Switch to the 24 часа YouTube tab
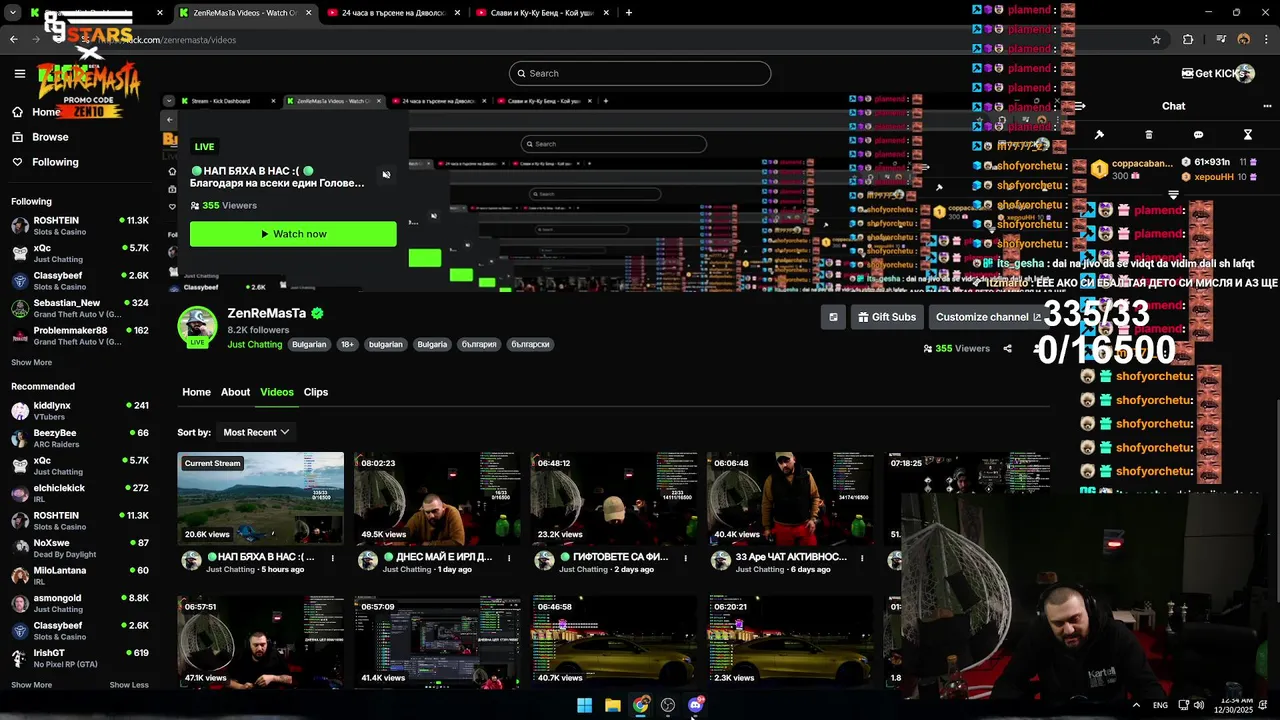Screen dimensions: 1280x720 point(393,13)
